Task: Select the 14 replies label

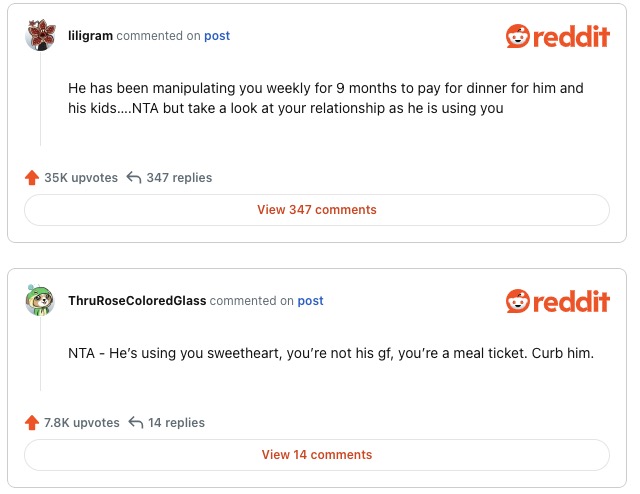Action: [176, 423]
